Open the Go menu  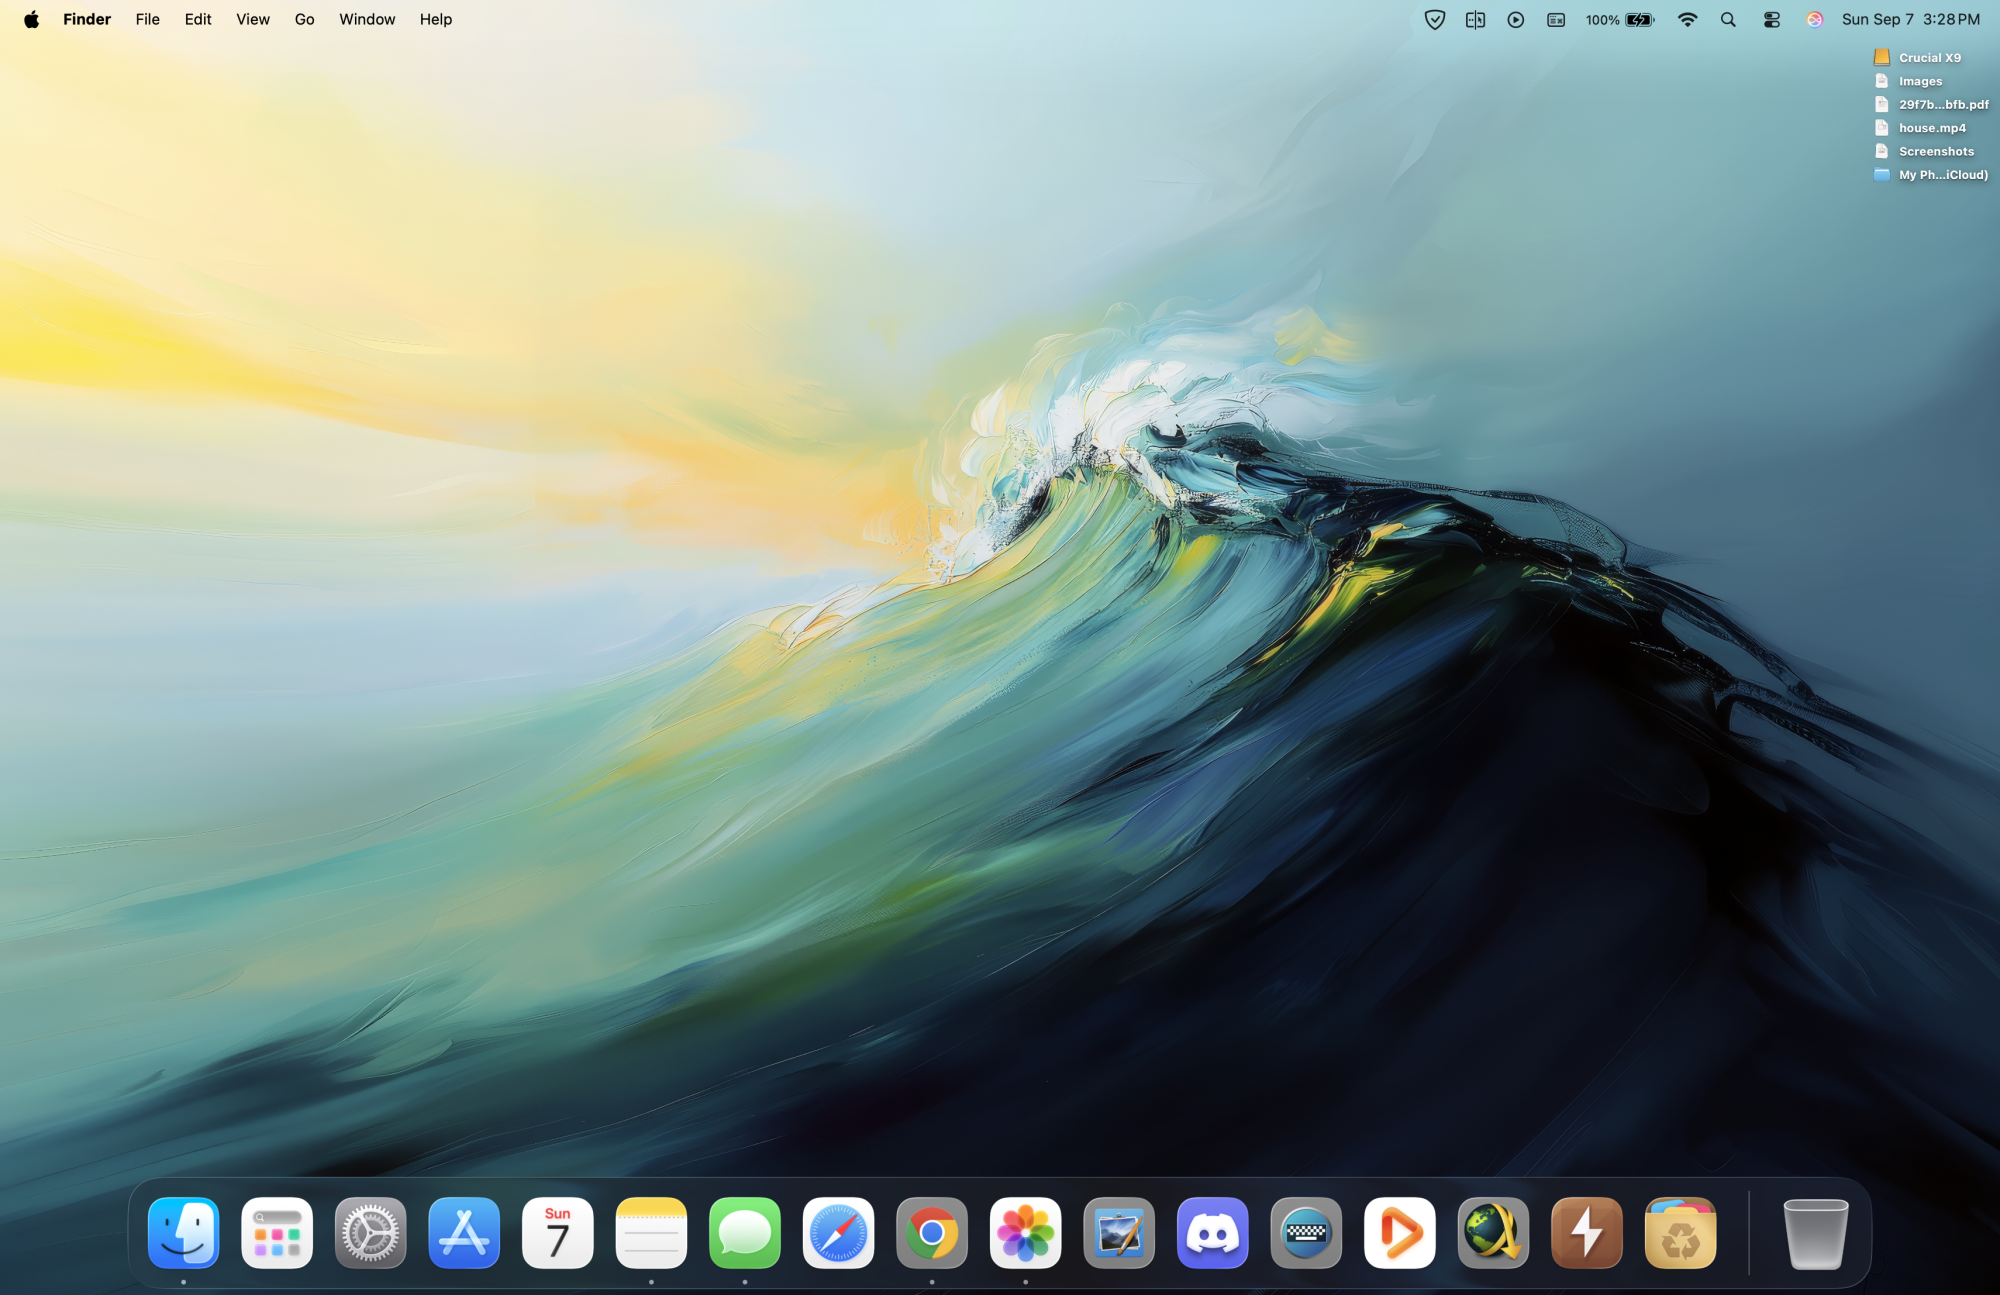pyautogui.click(x=304, y=20)
